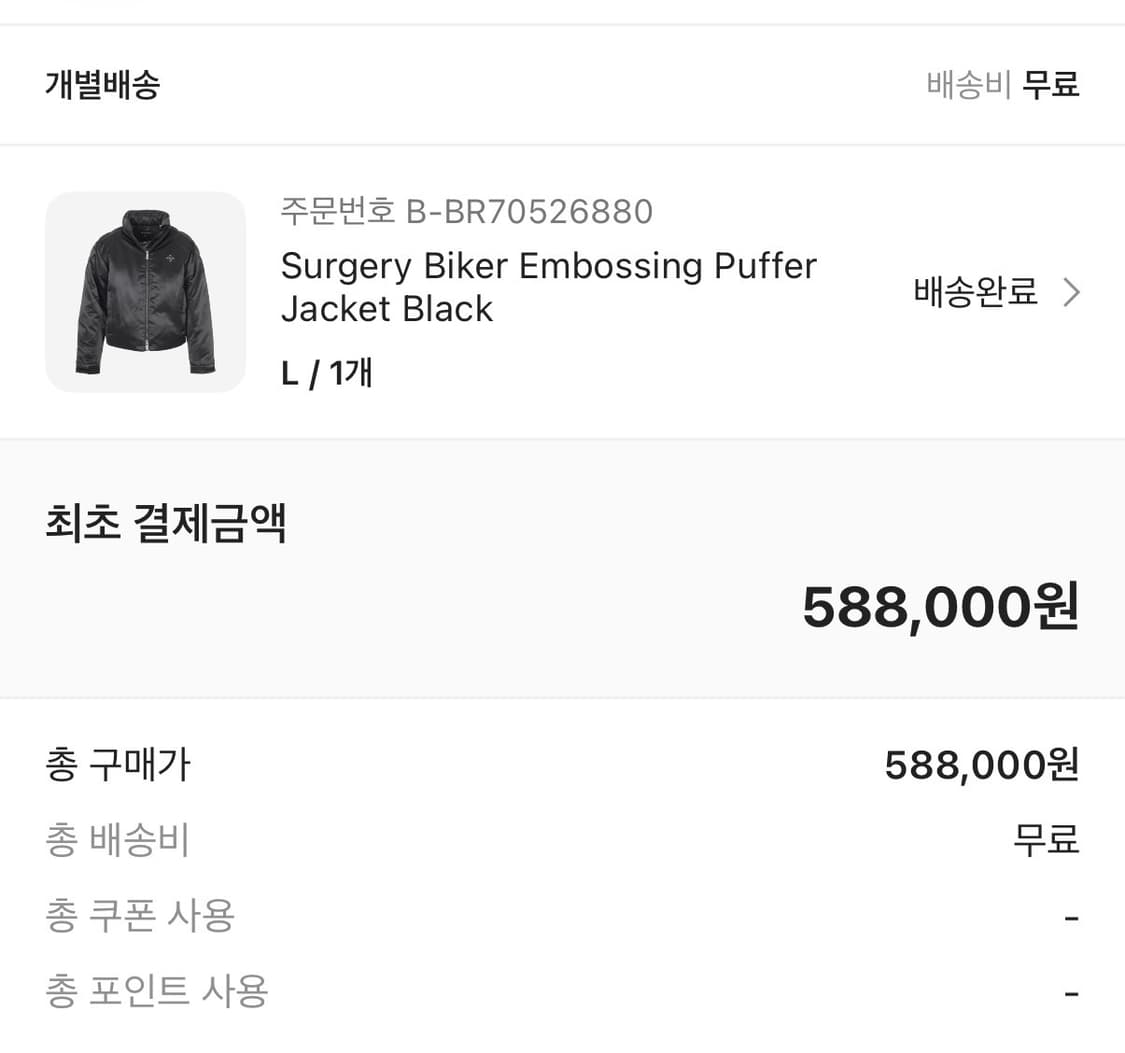Click the partially visible element at top left
This screenshot has width=1125, height=1053.
click(103, 5)
